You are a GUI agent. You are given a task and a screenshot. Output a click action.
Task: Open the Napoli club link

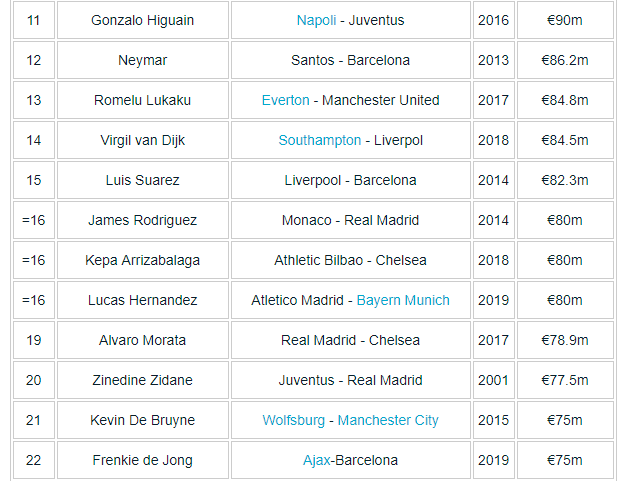[x=316, y=20]
